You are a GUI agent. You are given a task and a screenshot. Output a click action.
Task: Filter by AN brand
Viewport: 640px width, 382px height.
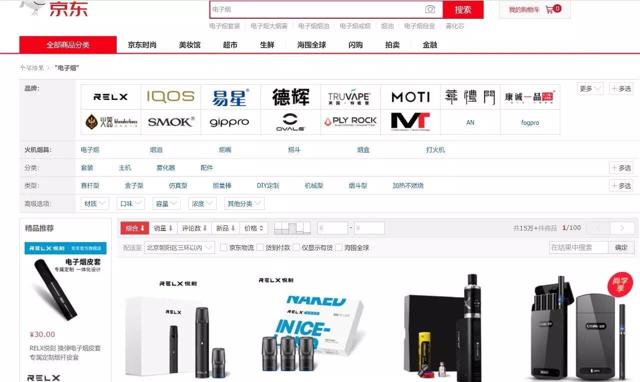[470, 122]
